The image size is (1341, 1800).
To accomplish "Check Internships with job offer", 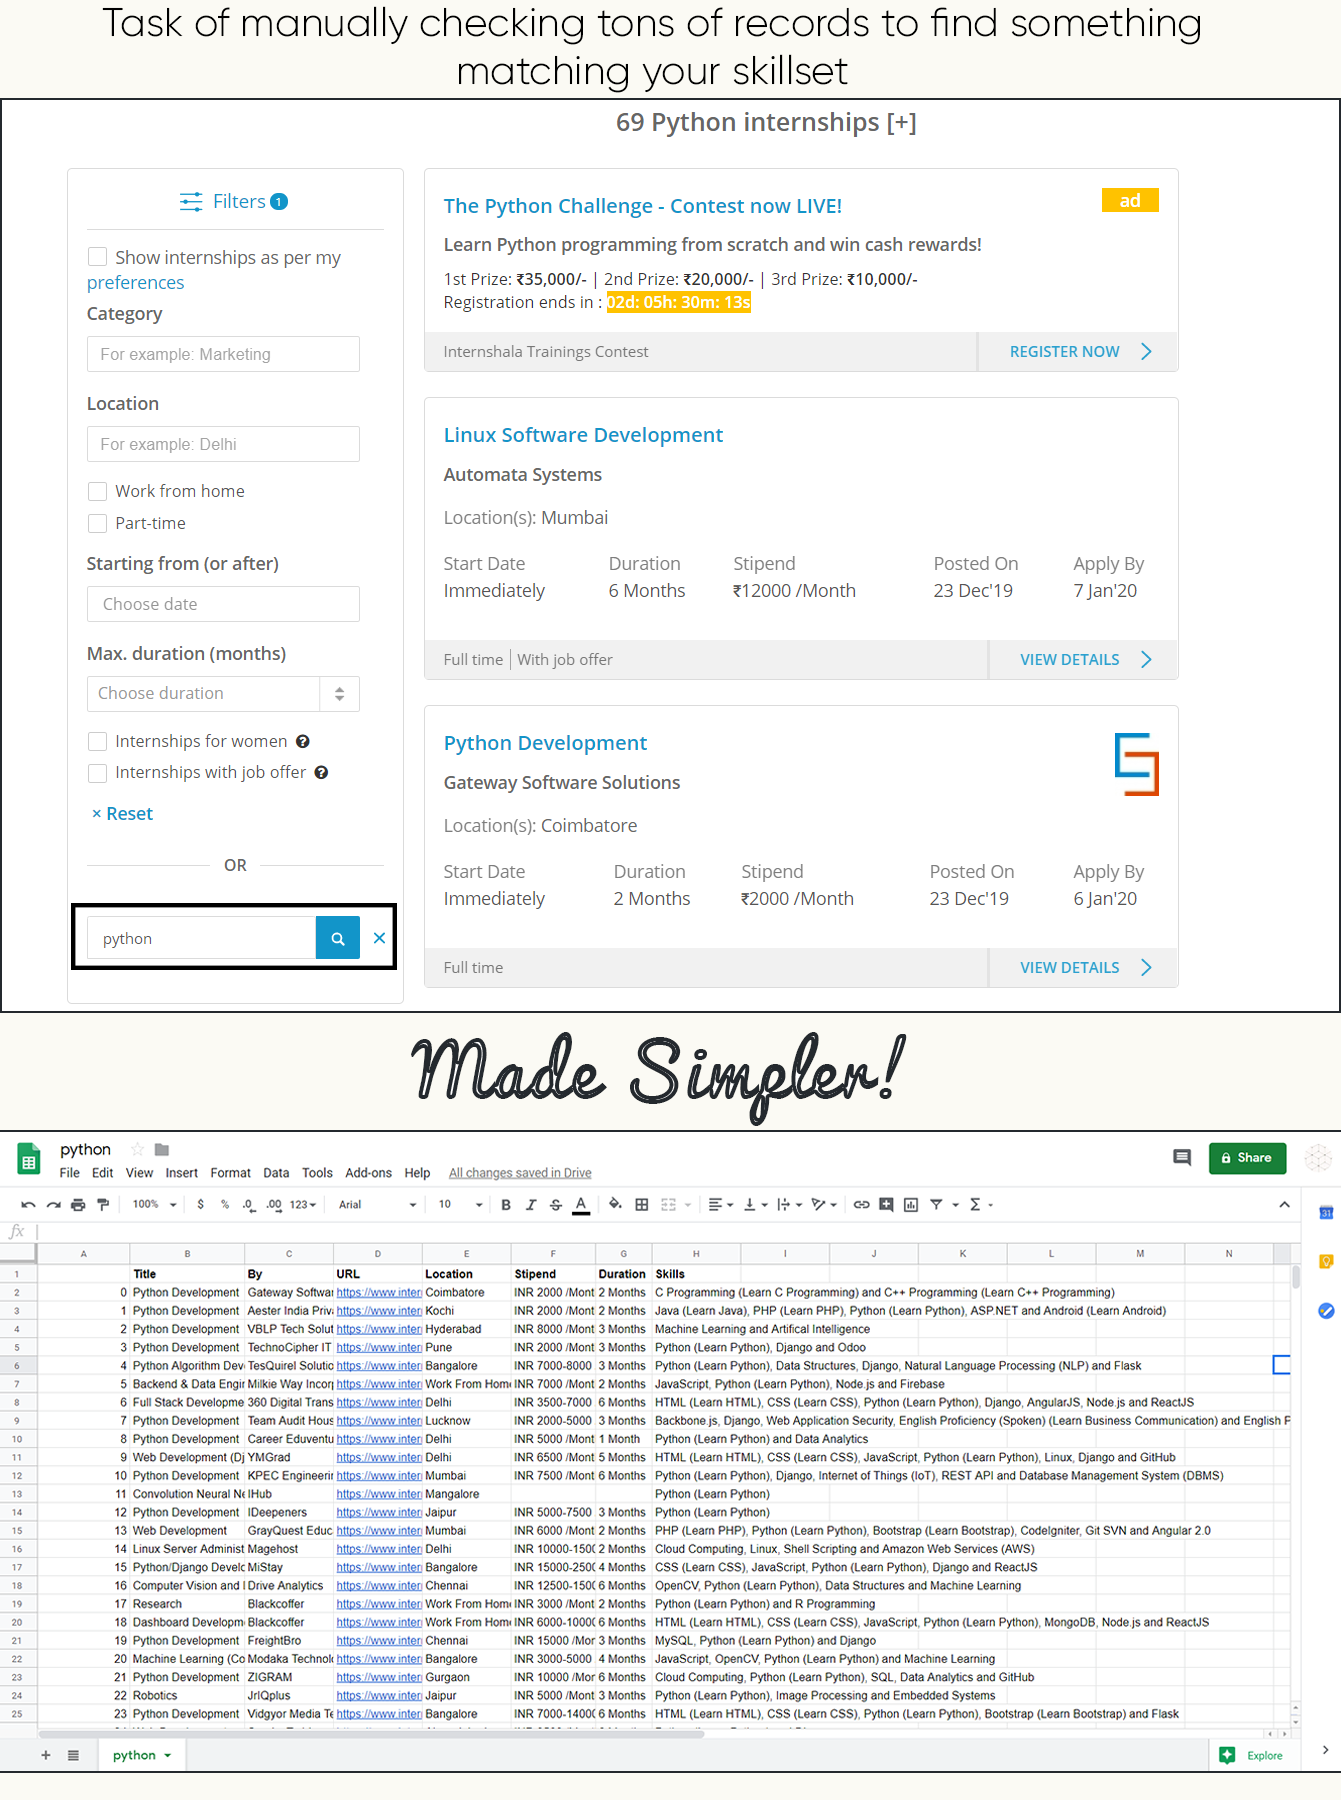I will 97,772.
